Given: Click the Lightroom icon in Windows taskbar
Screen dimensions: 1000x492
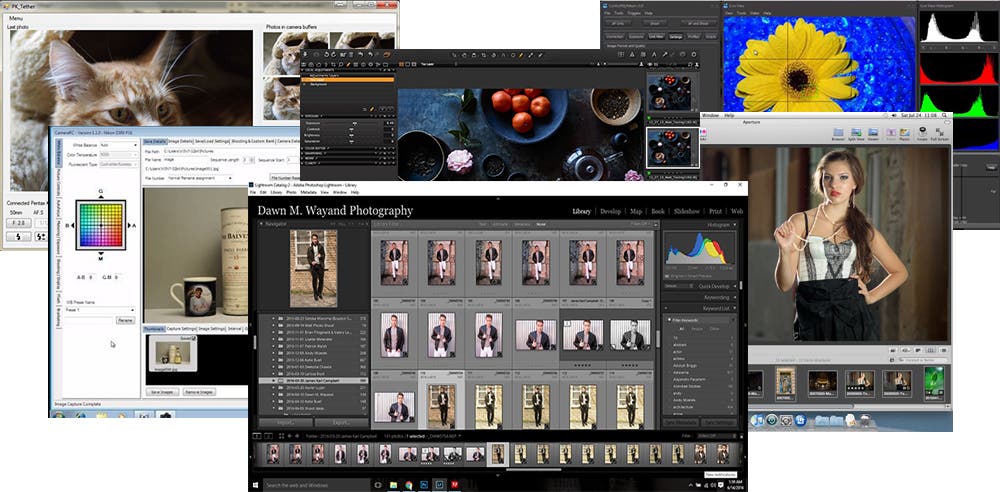Looking at the screenshot, I should coord(440,485).
